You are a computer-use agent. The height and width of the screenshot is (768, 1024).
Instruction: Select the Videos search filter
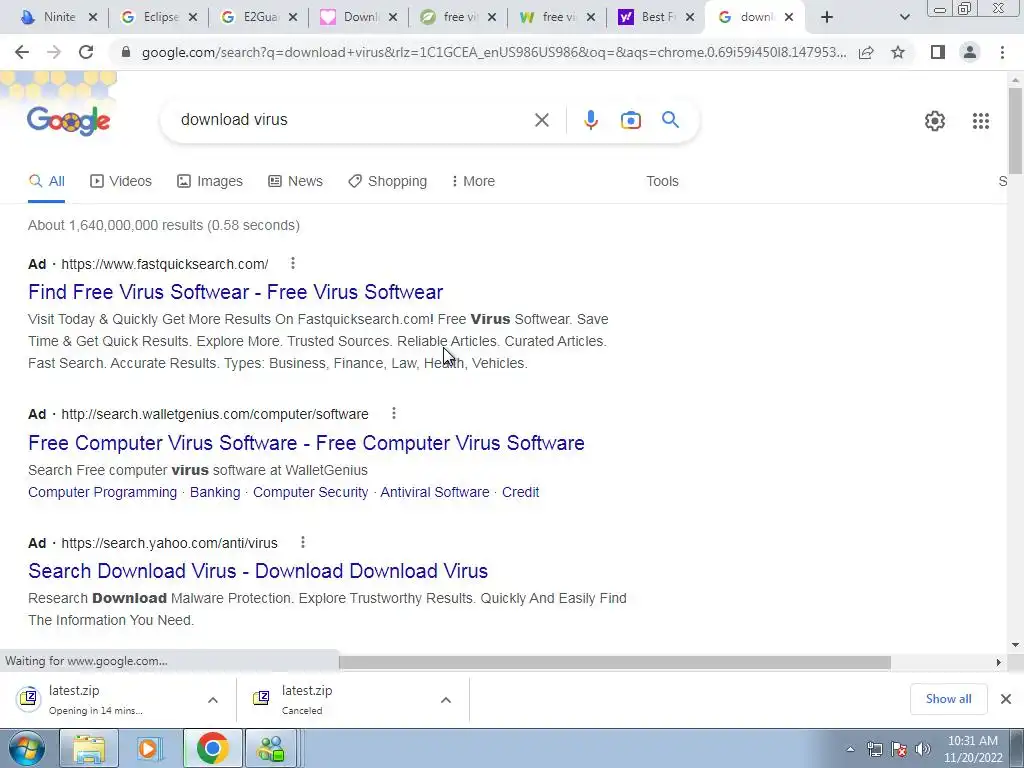(x=121, y=182)
